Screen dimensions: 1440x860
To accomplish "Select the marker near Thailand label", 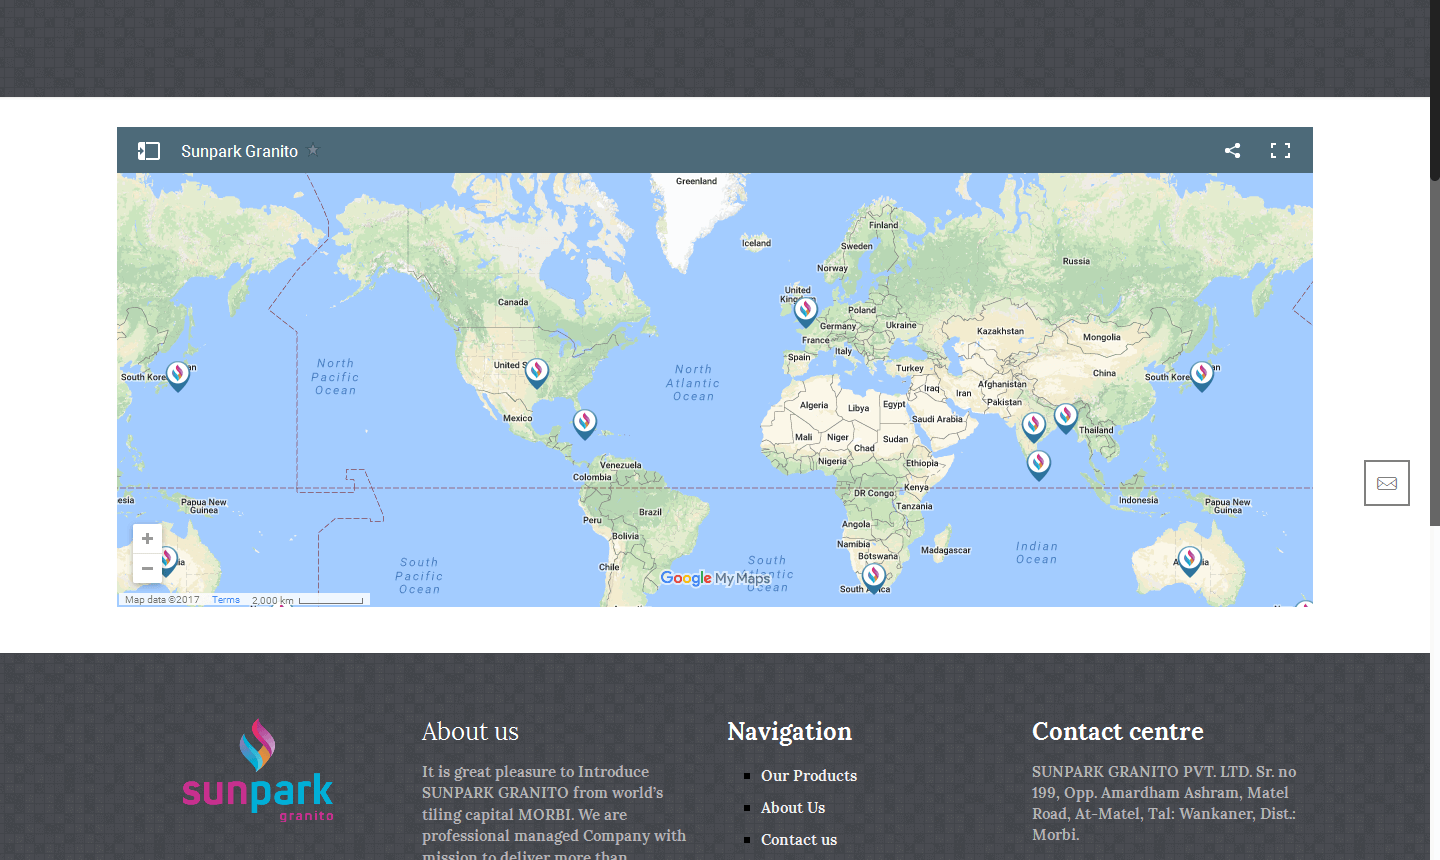I will [1066, 418].
